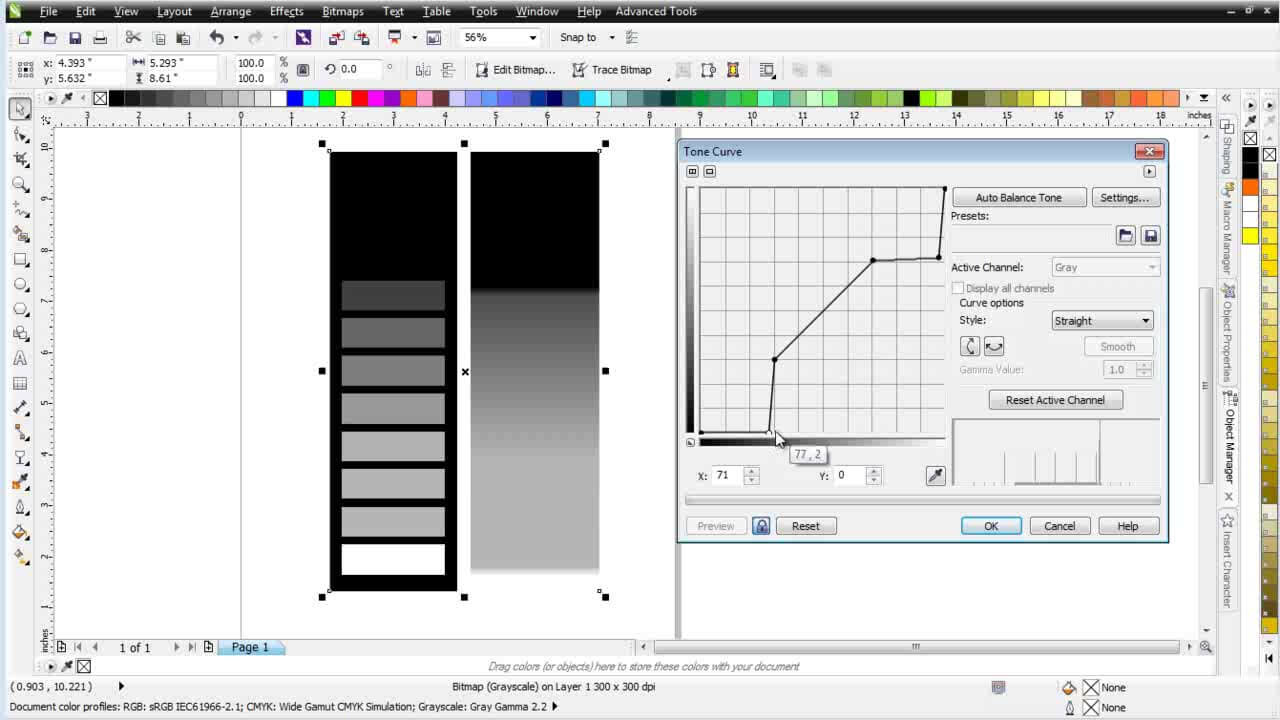This screenshot has height=720, width=1280.
Task: Open the zoom level 56% dropdown
Action: tap(533, 38)
